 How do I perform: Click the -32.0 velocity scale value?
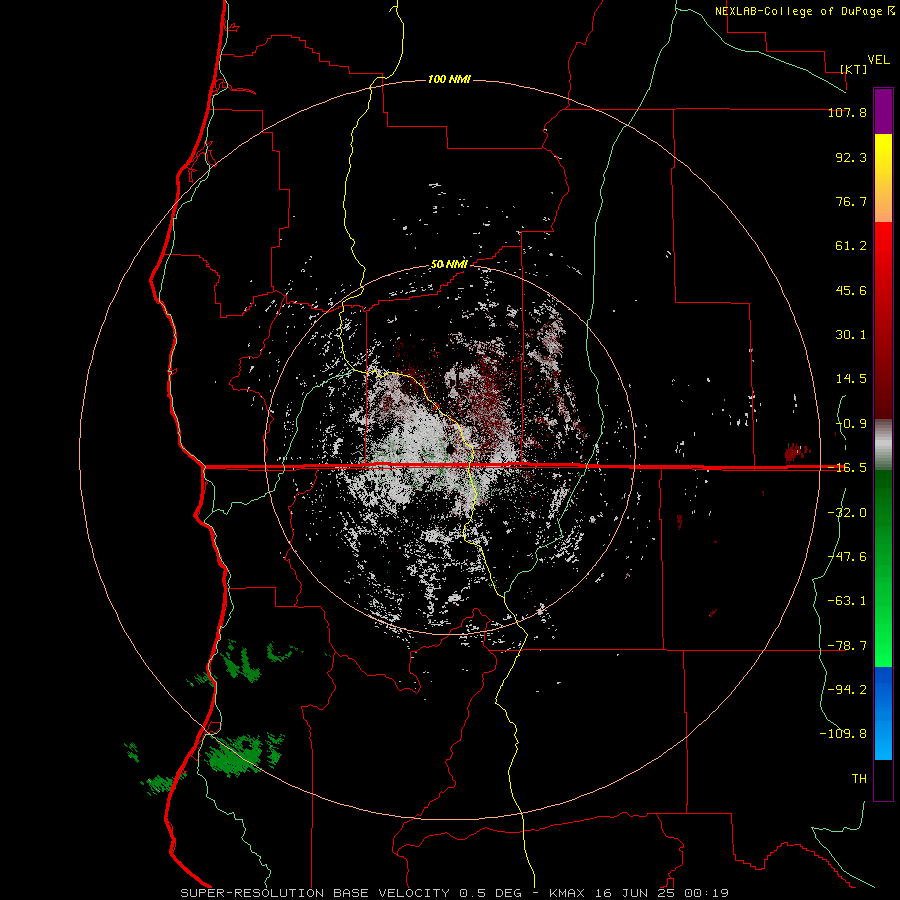point(847,513)
